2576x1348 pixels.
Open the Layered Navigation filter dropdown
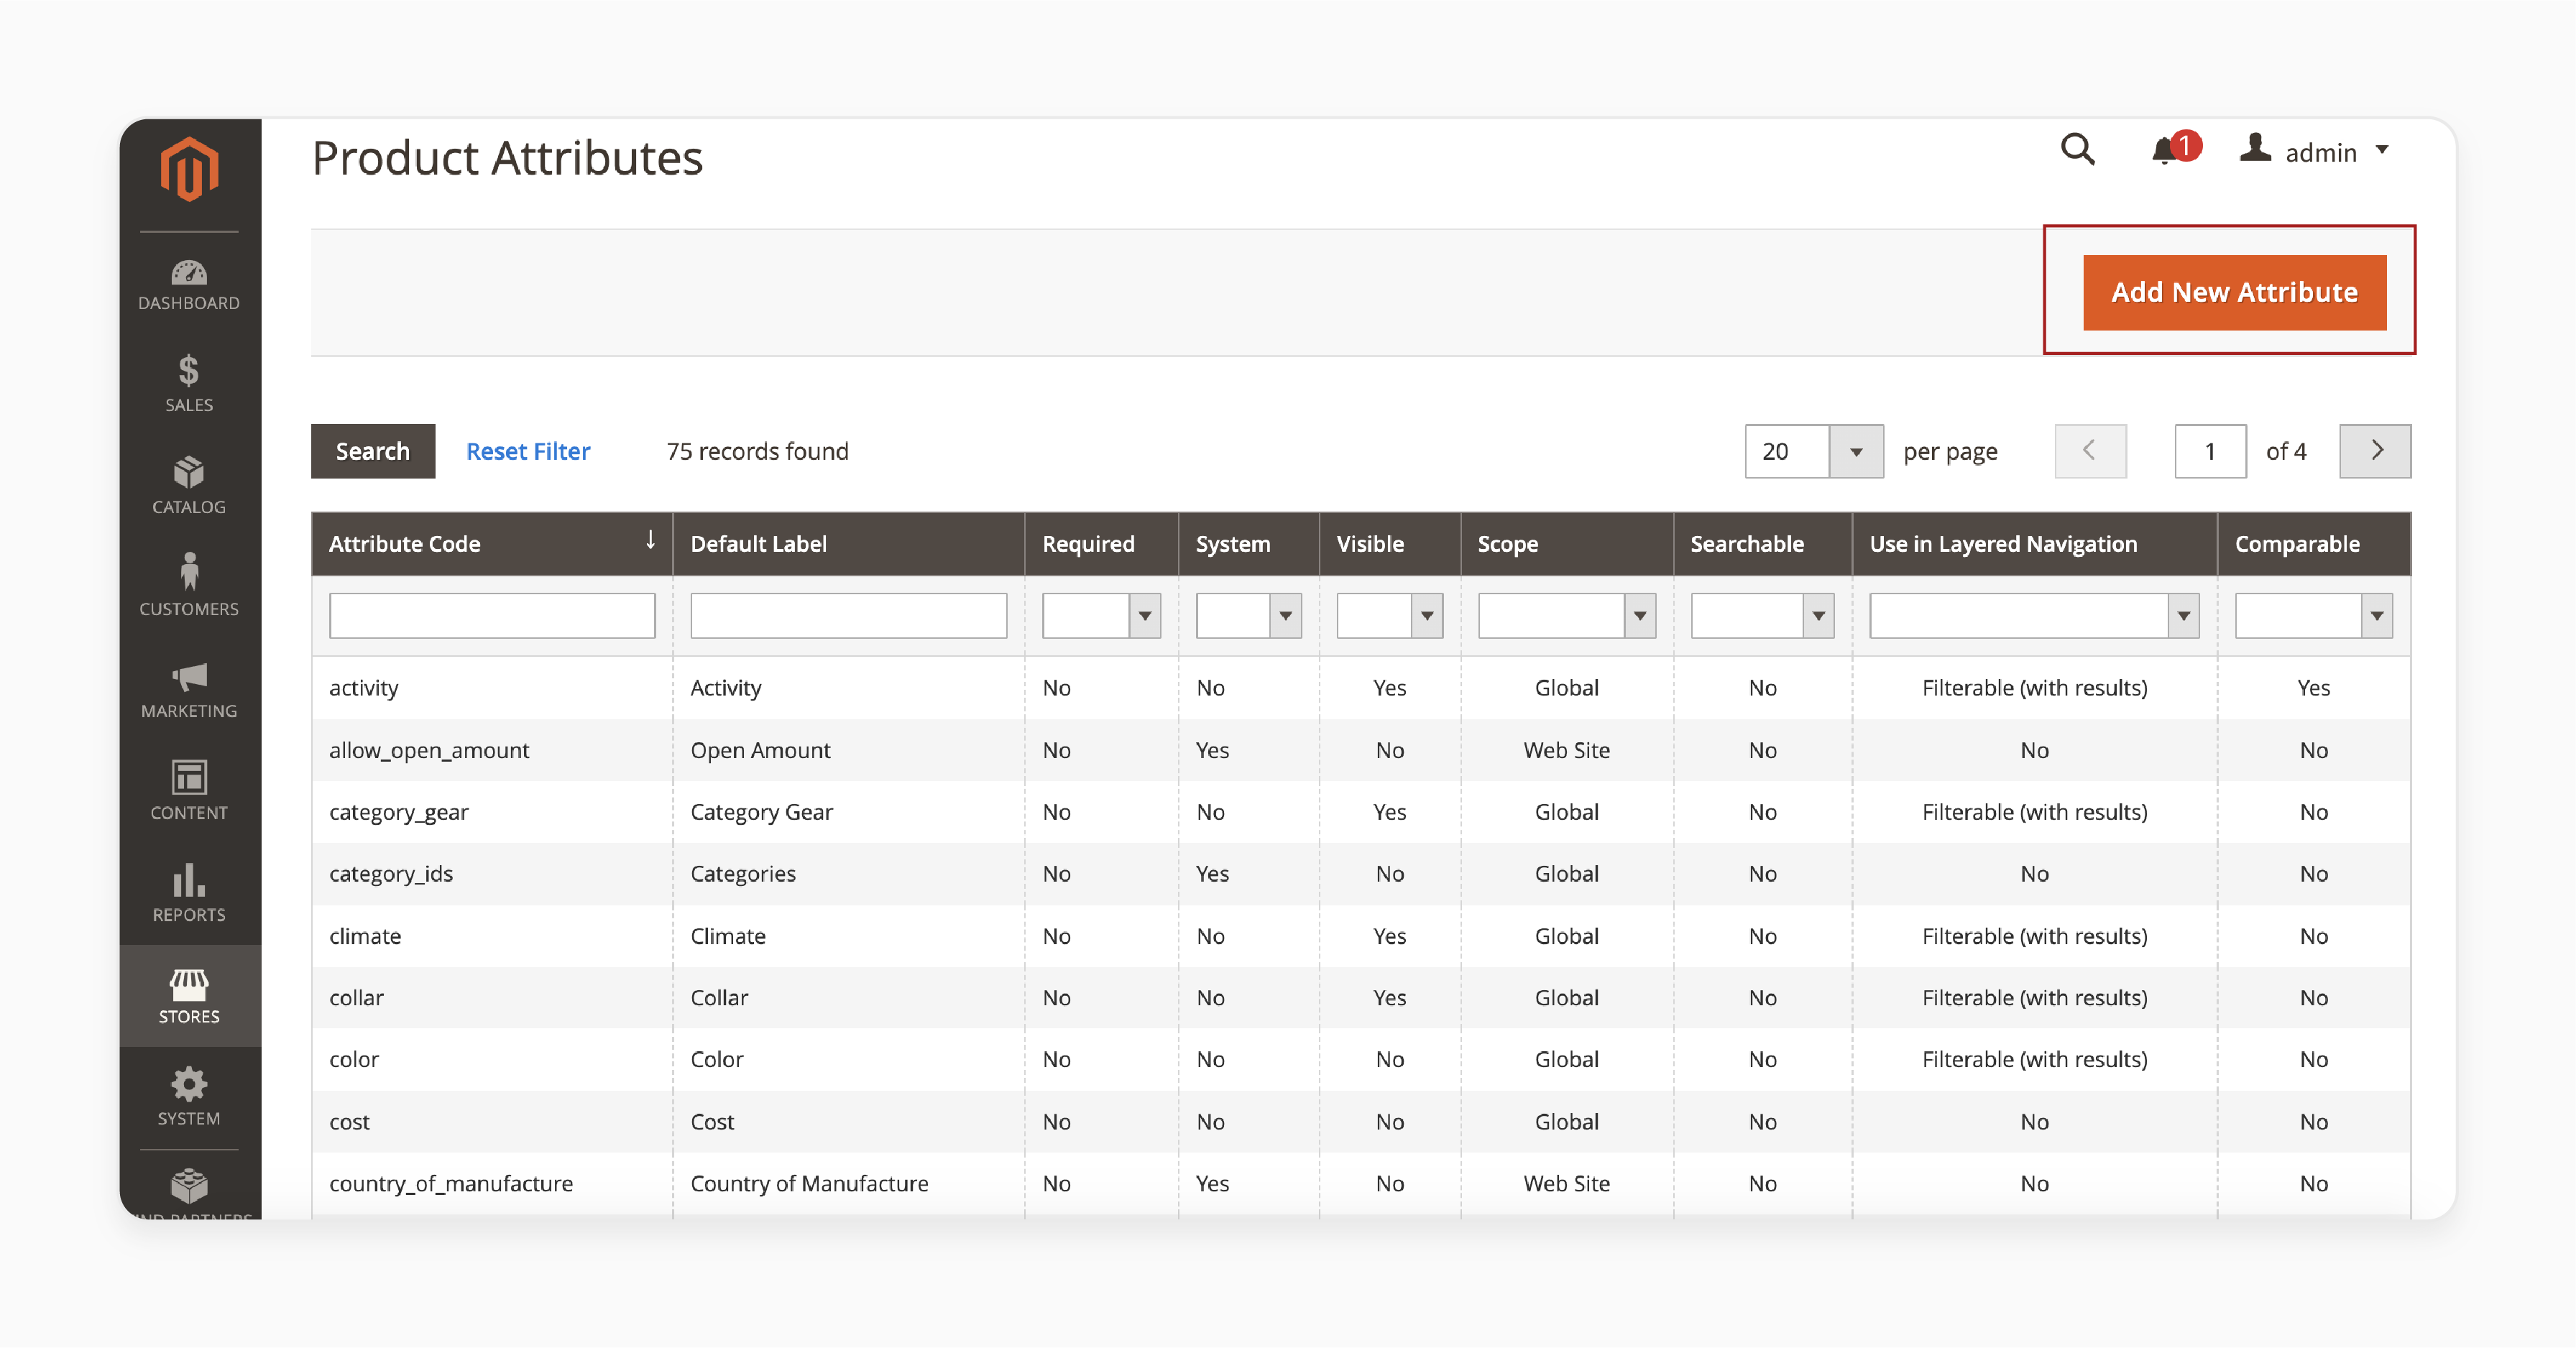pos(2035,616)
